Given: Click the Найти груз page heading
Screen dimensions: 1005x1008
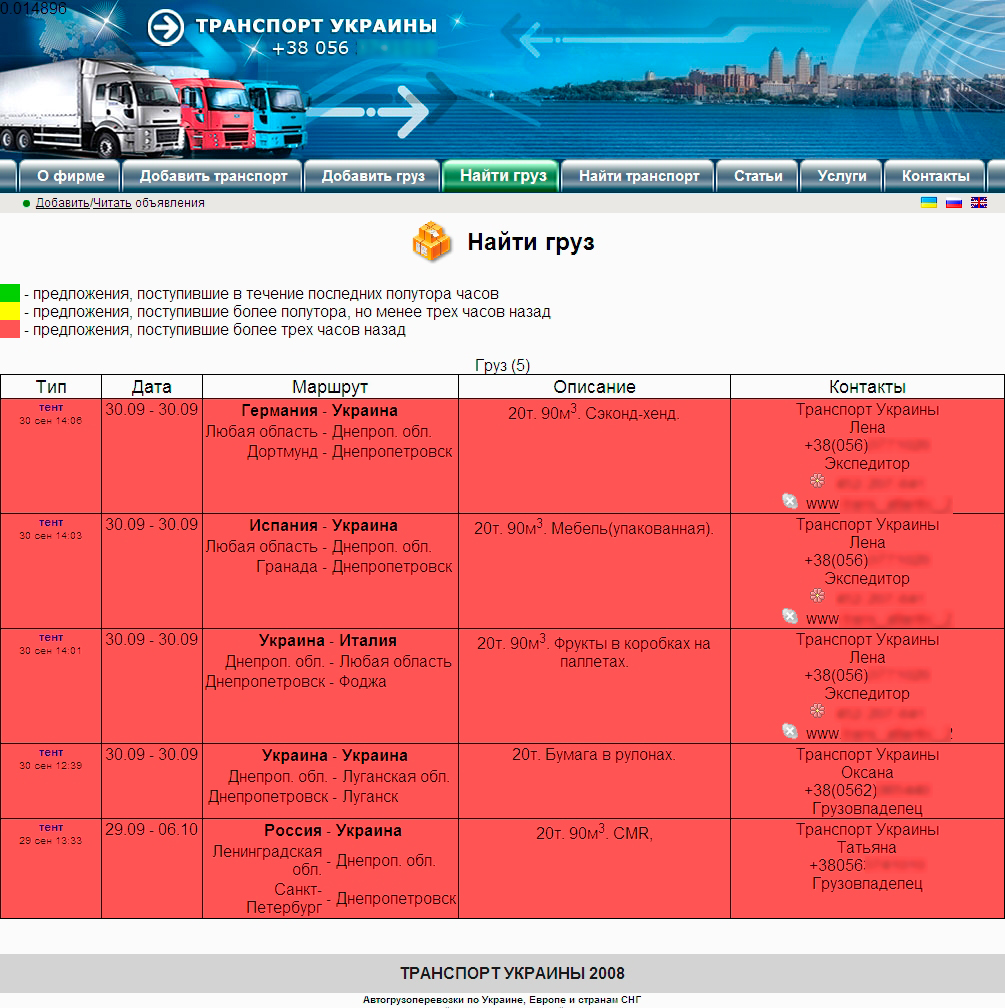Looking at the screenshot, I should 531,242.
